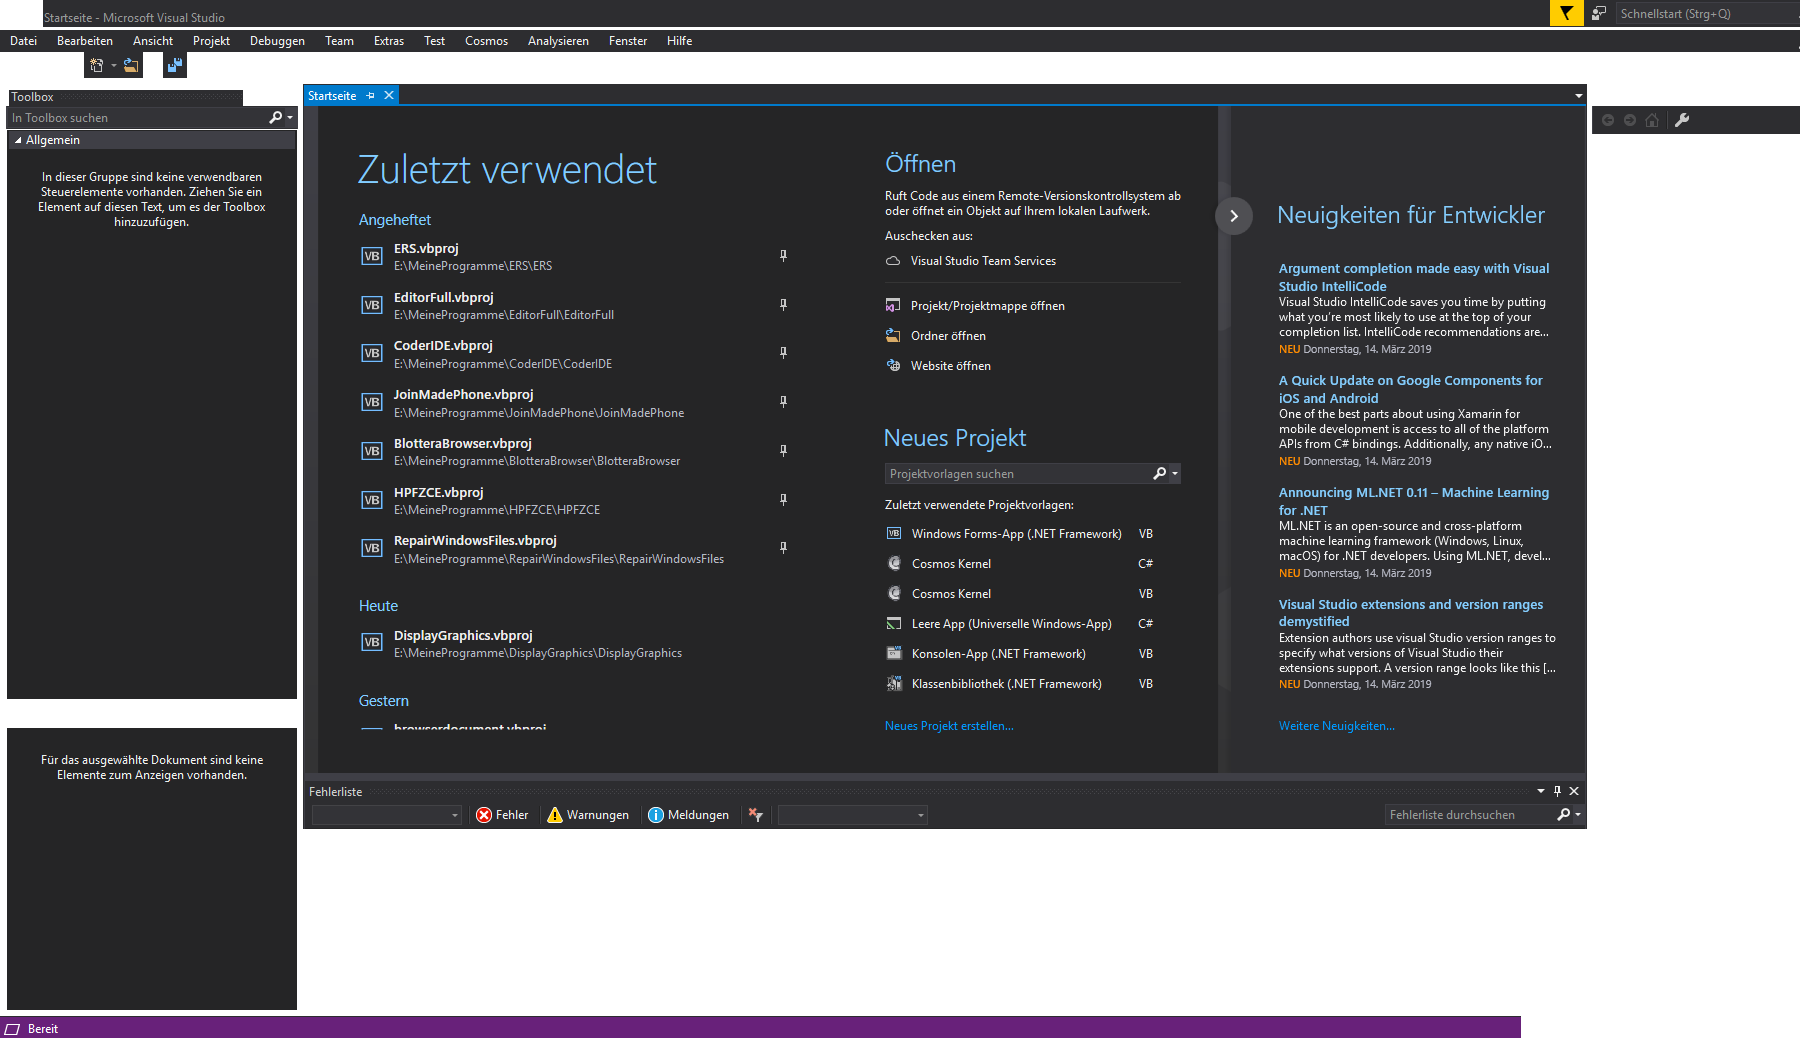Click the Leere App template icon
1800x1038 pixels.
click(894, 624)
